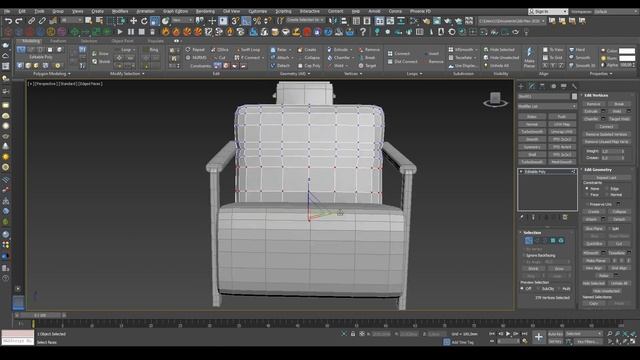This screenshot has height=360, width=640.
Task: Select Element sub-object level in Selection rollout
Action: 561,241
